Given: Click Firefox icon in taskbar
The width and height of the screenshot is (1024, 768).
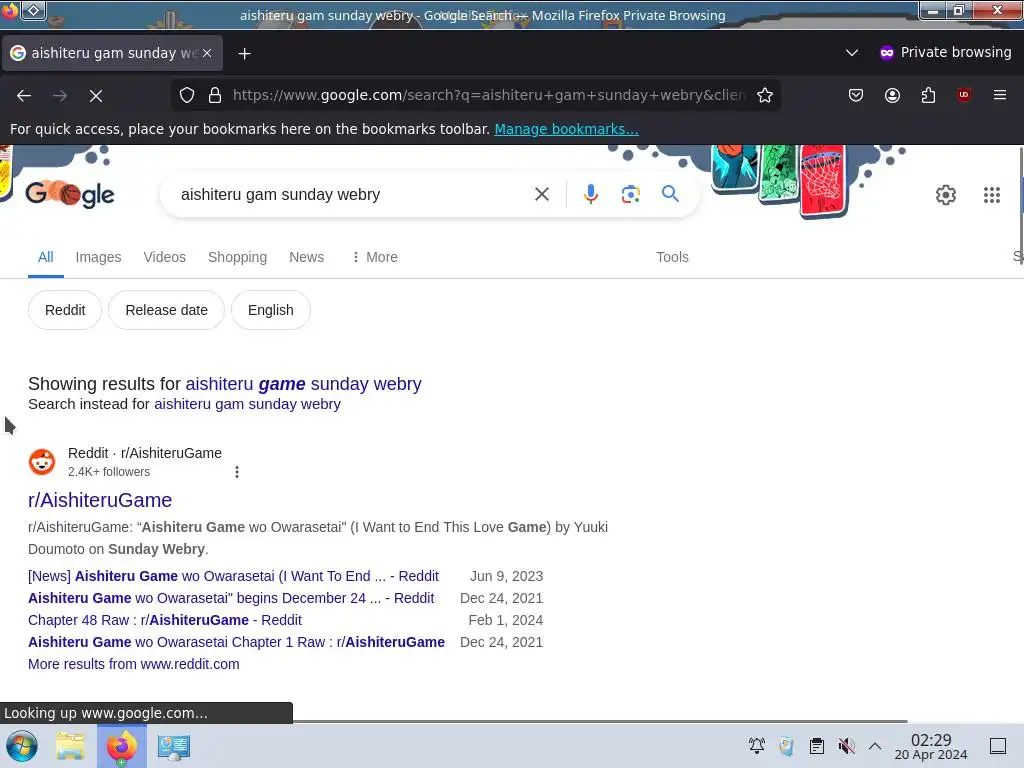Looking at the screenshot, I should pyautogui.click(x=121, y=746).
